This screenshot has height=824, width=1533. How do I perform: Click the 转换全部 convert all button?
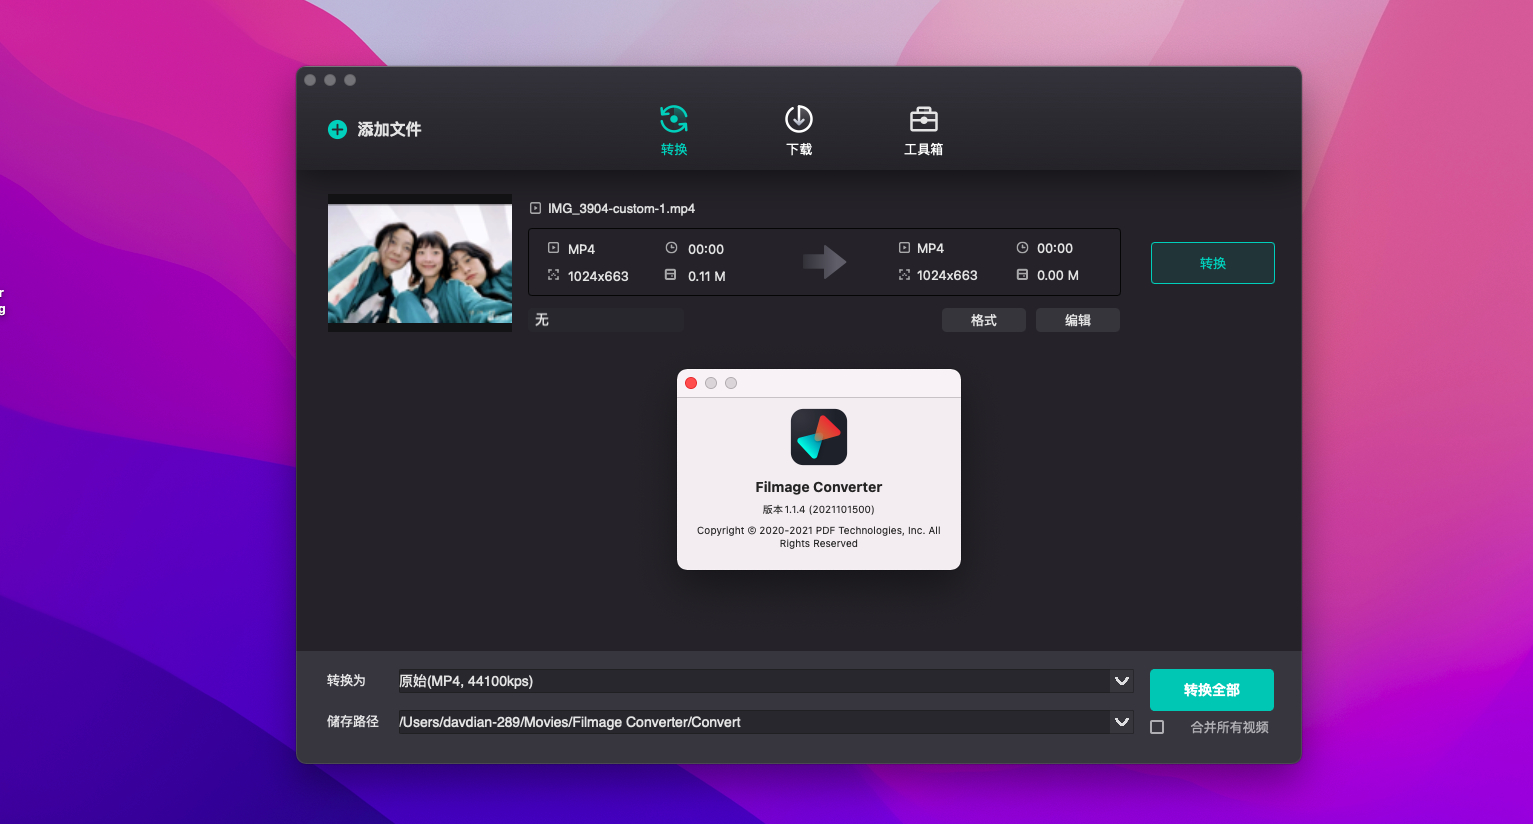pyautogui.click(x=1212, y=690)
